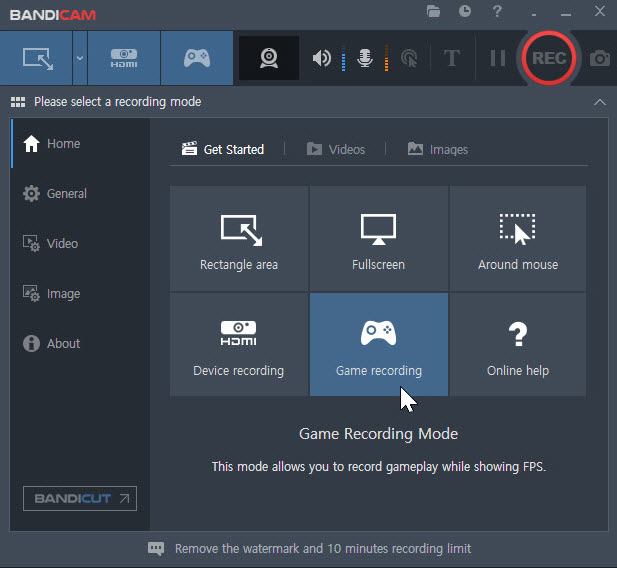Open General settings in sidebar

(x=55, y=194)
